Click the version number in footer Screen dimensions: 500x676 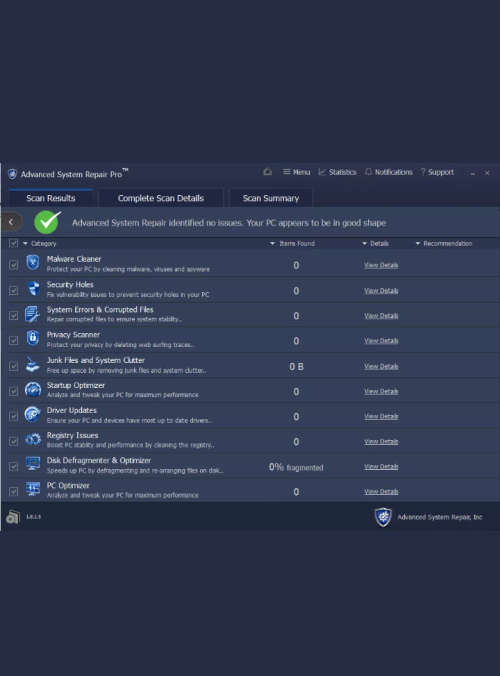(34, 516)
